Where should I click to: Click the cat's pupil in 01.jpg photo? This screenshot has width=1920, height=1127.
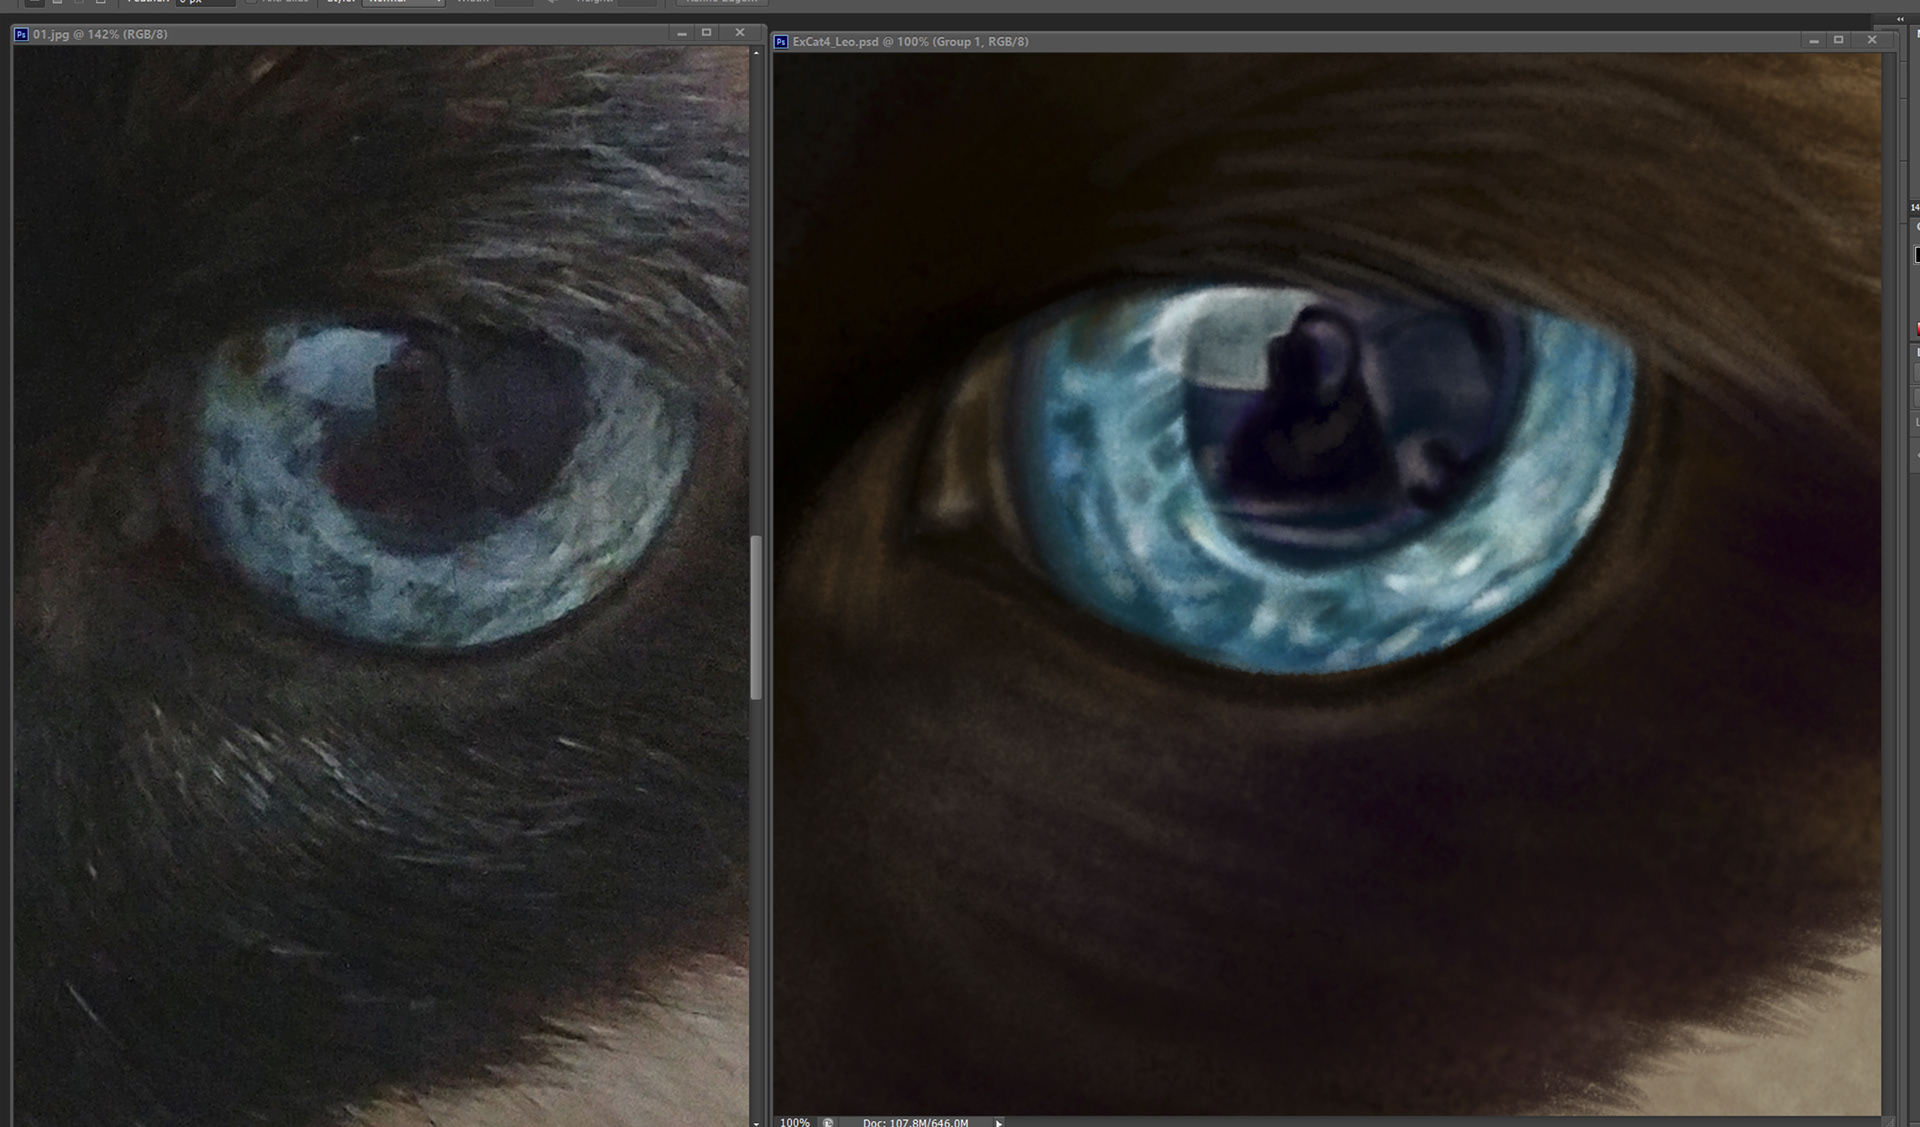[x=450, y=440]
